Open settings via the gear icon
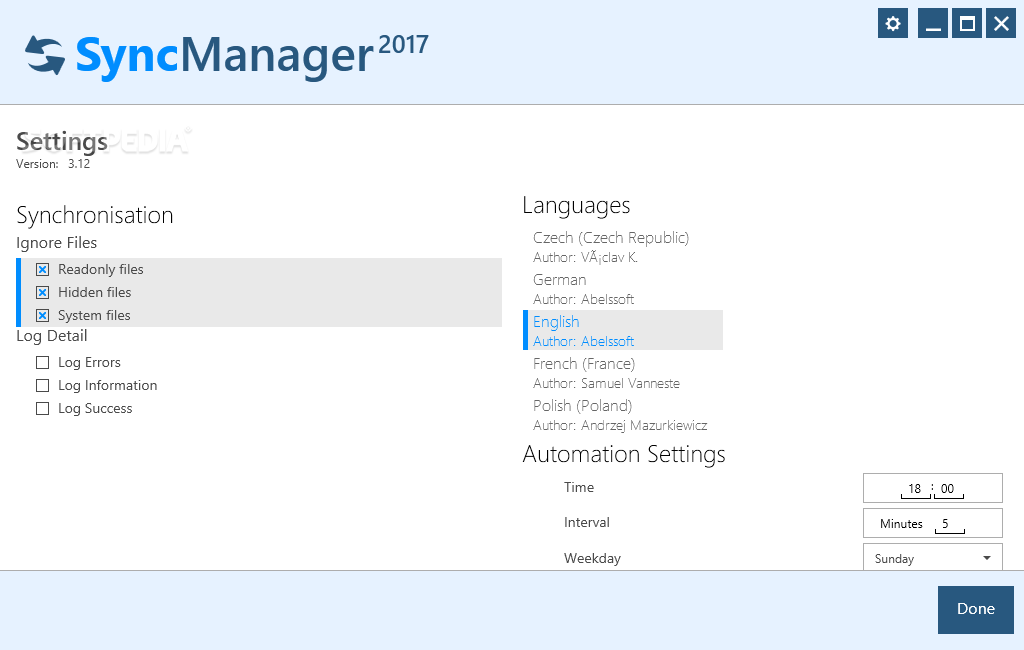This screenshot has width=1024, height=650. coord(893,24)
